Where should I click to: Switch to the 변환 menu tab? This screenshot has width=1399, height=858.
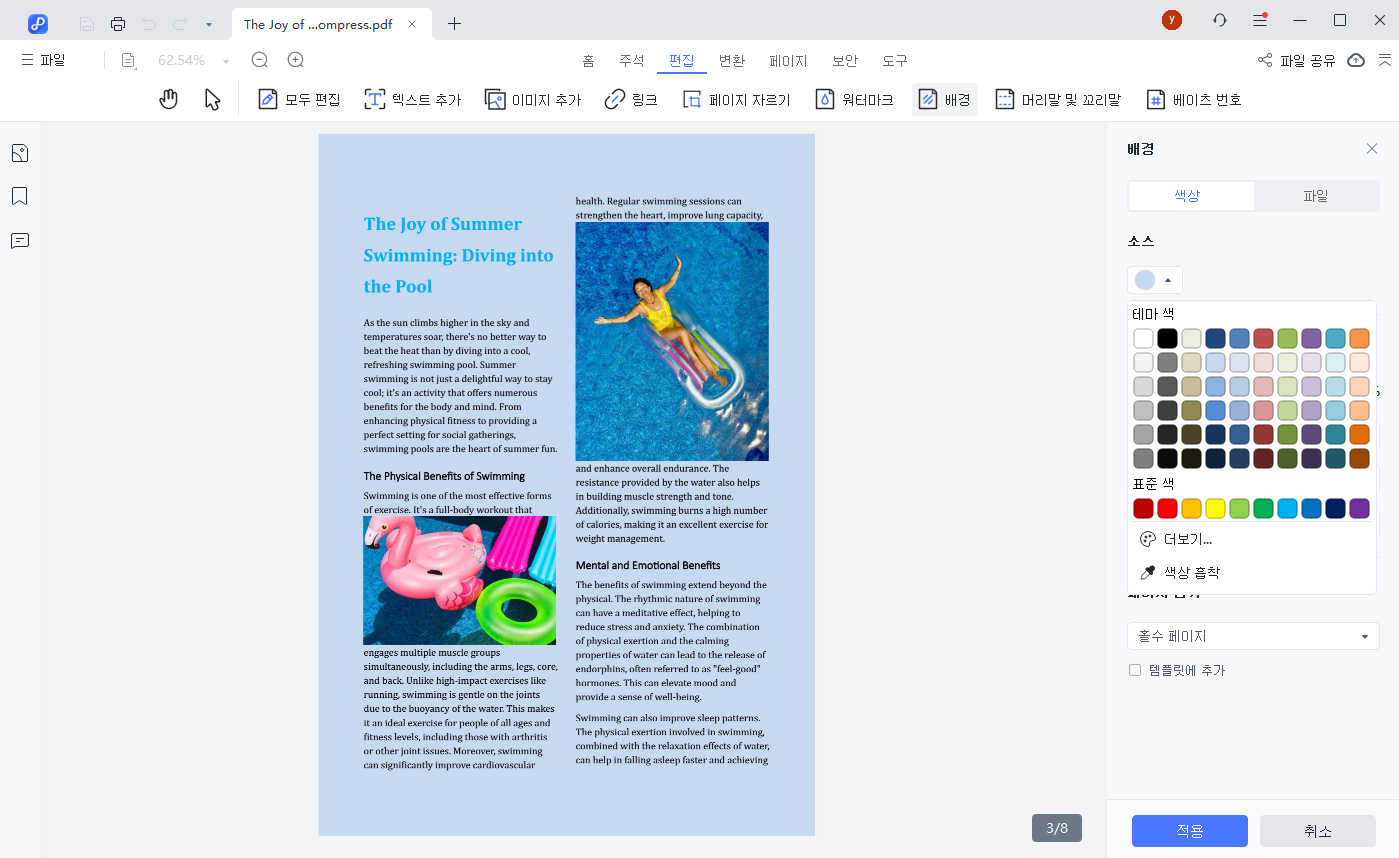732,60
